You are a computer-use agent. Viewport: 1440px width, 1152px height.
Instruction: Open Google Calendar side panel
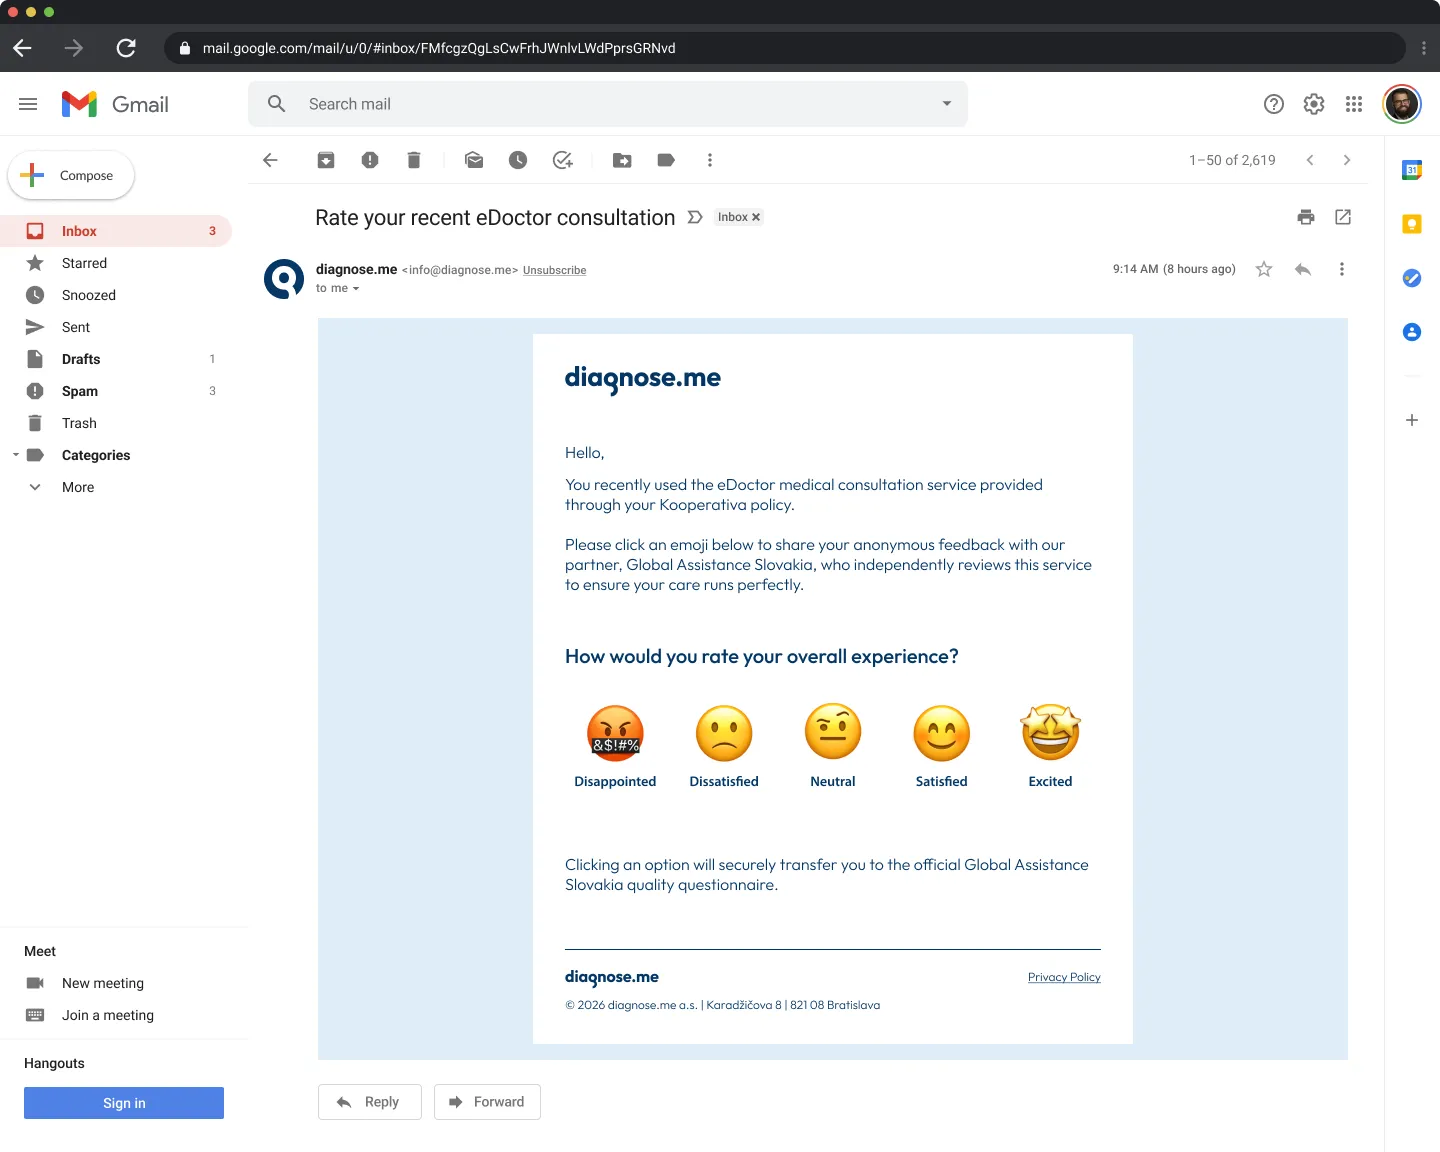coord(1412,170)
